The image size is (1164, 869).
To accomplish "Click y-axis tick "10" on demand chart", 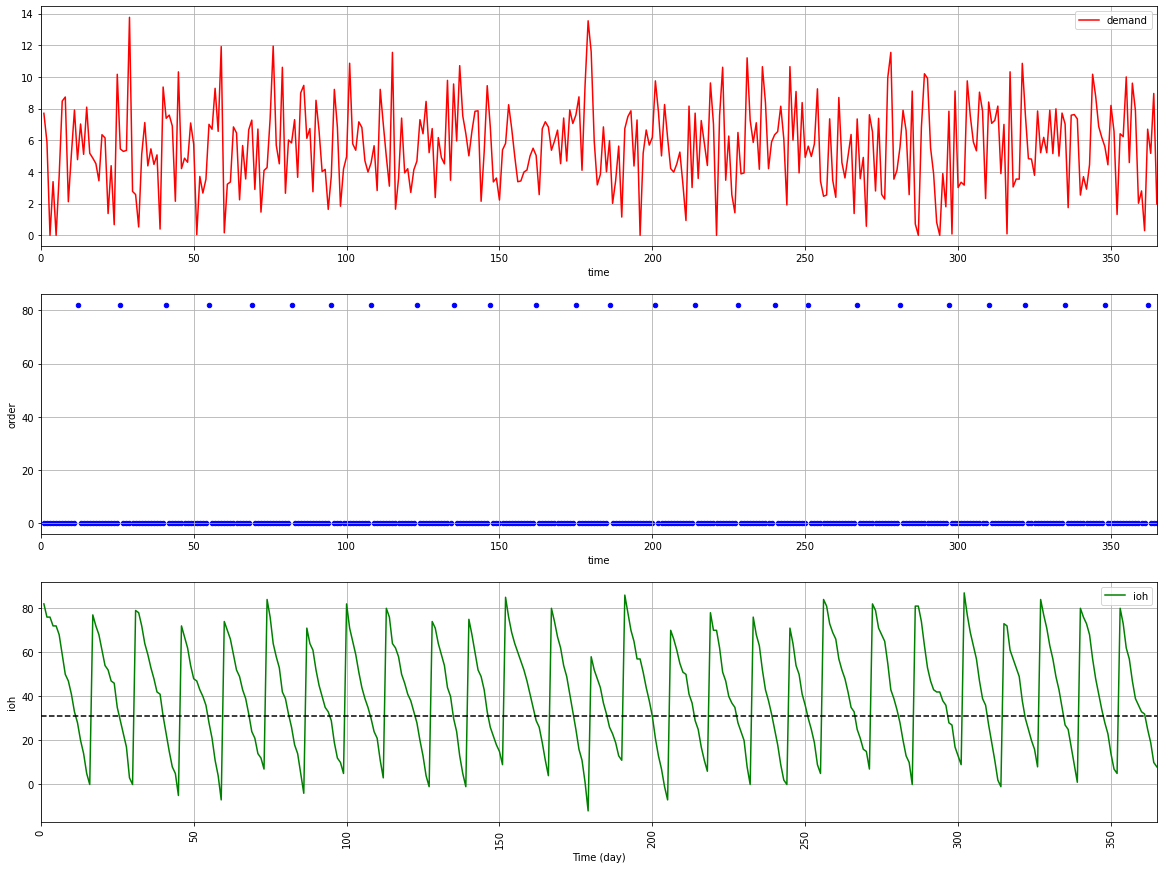I will tap(27, 78).
